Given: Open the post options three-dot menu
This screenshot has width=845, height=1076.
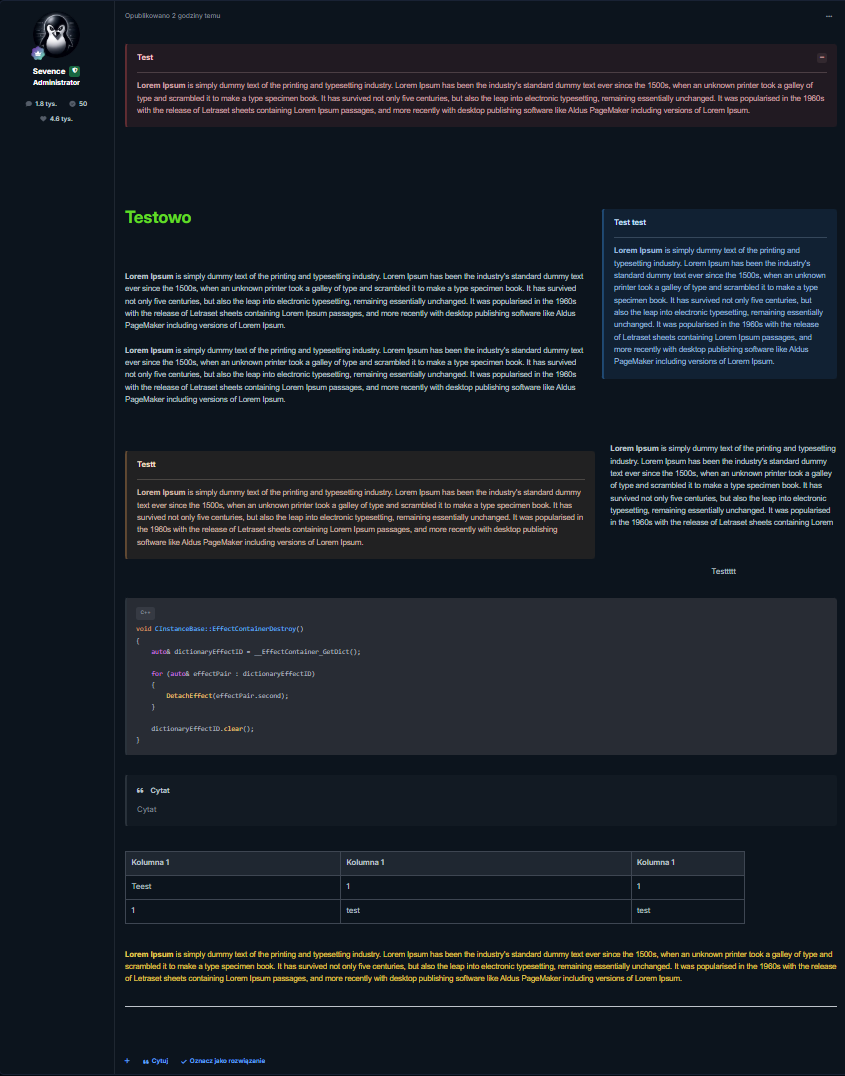Looking at the screenshot, I should [828, 16].
